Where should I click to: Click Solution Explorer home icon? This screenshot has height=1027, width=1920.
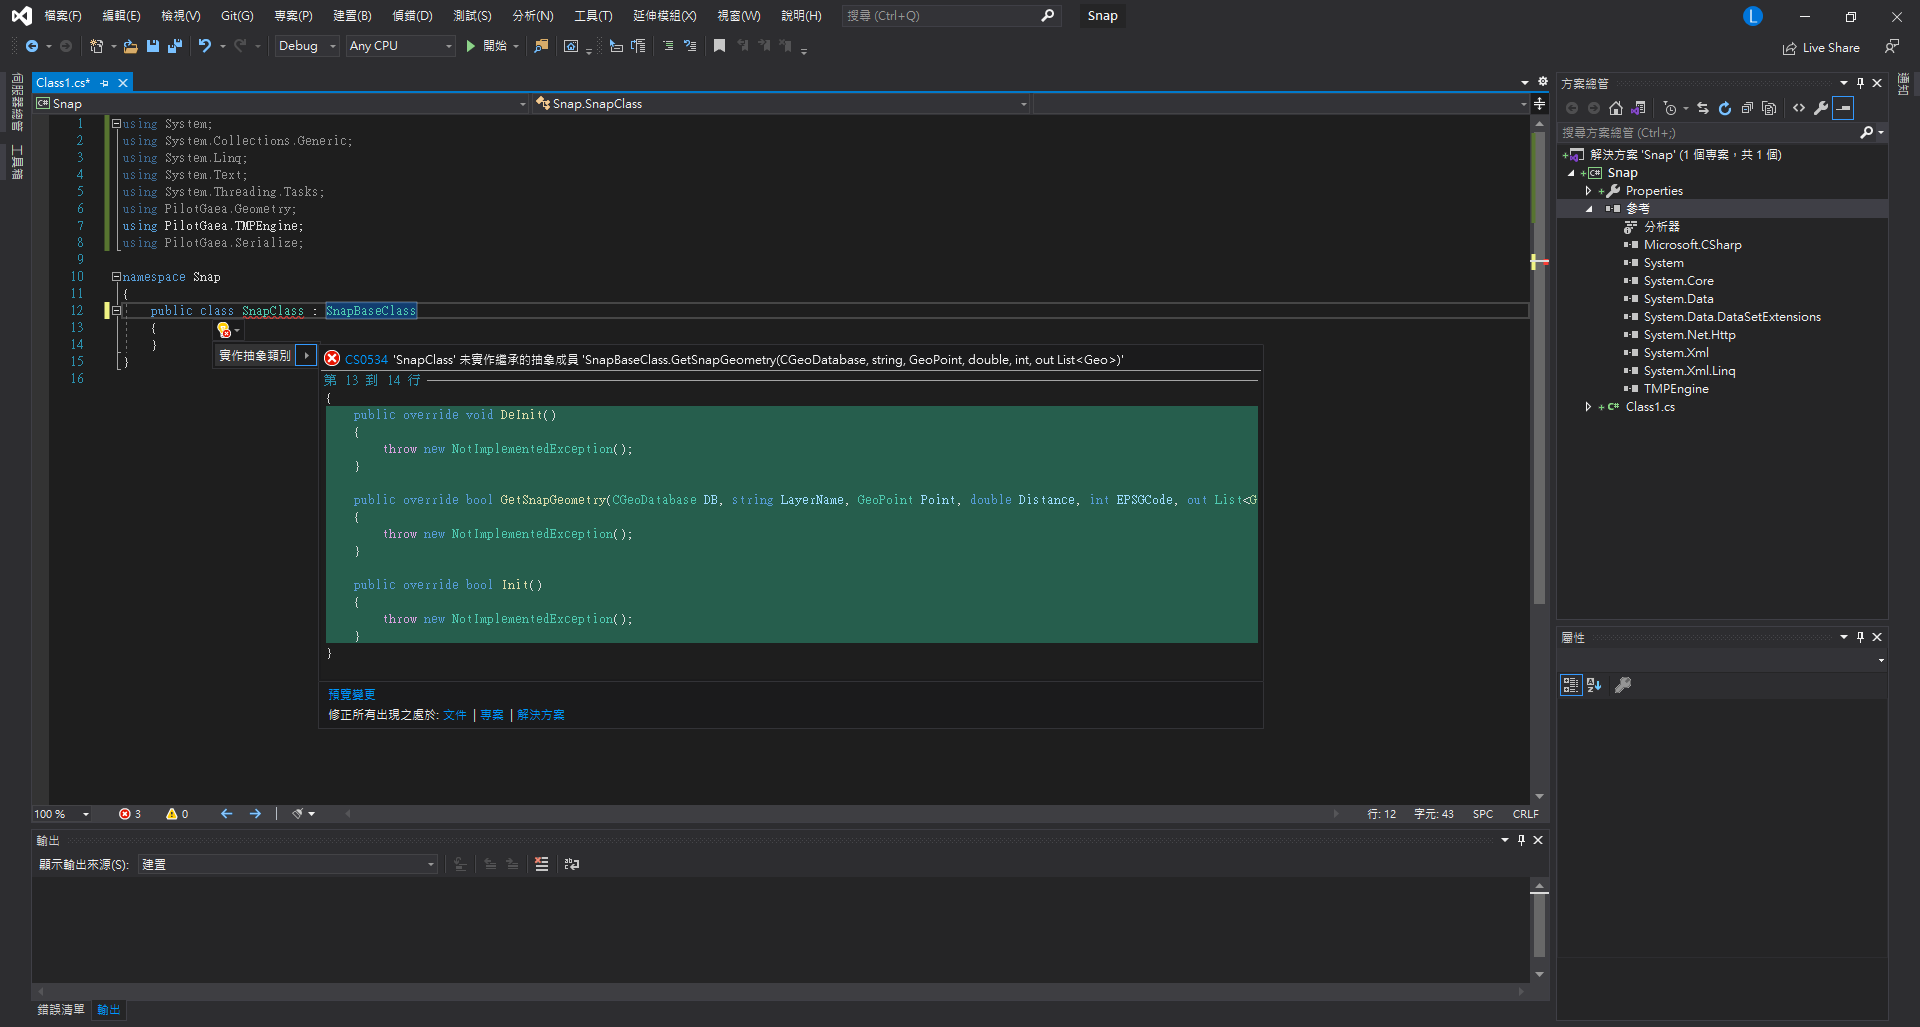[1616, 108]
